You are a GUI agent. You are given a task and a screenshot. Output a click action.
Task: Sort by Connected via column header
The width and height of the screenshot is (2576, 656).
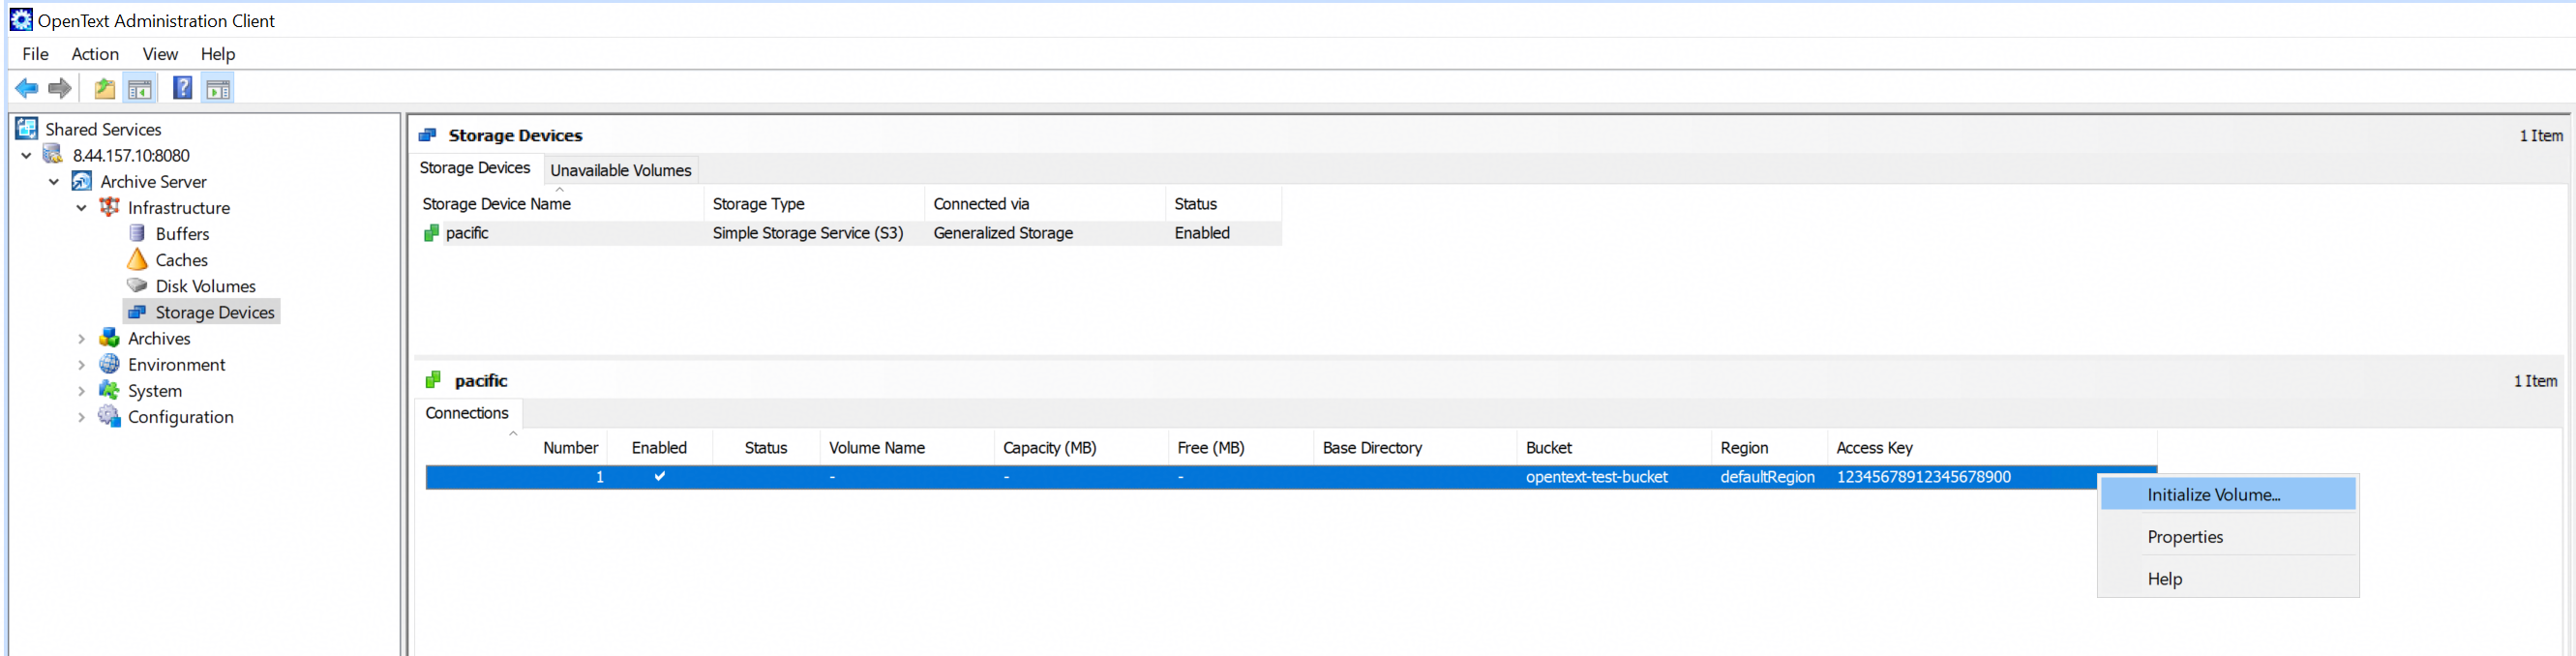pos(1045,204)
